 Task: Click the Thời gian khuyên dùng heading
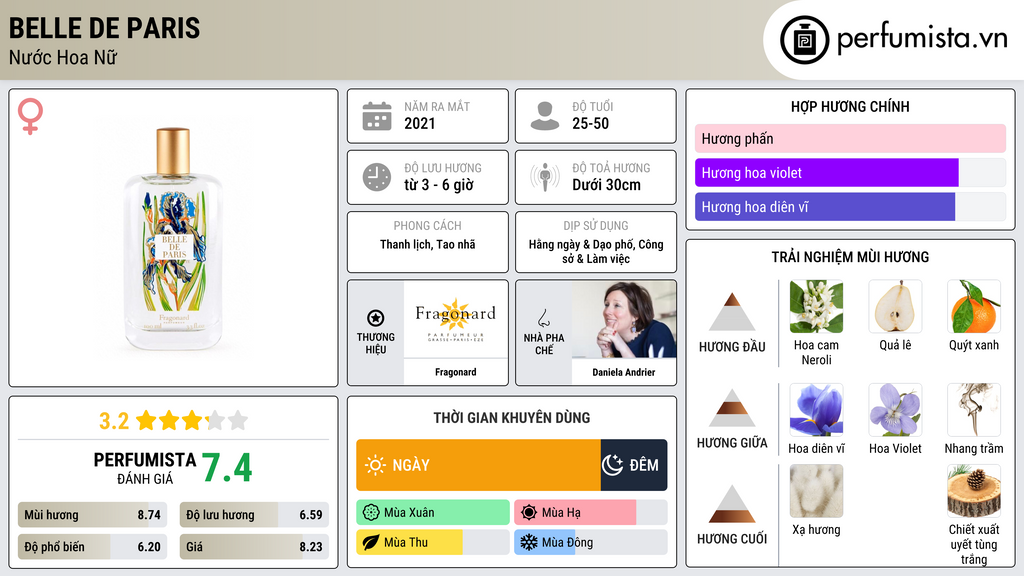point(511,417)
